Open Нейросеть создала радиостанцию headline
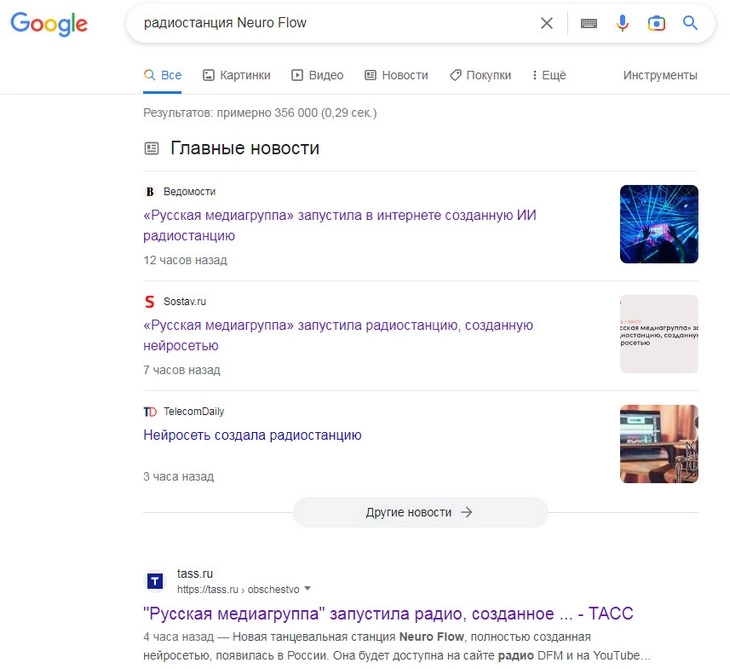 point(252,435)
